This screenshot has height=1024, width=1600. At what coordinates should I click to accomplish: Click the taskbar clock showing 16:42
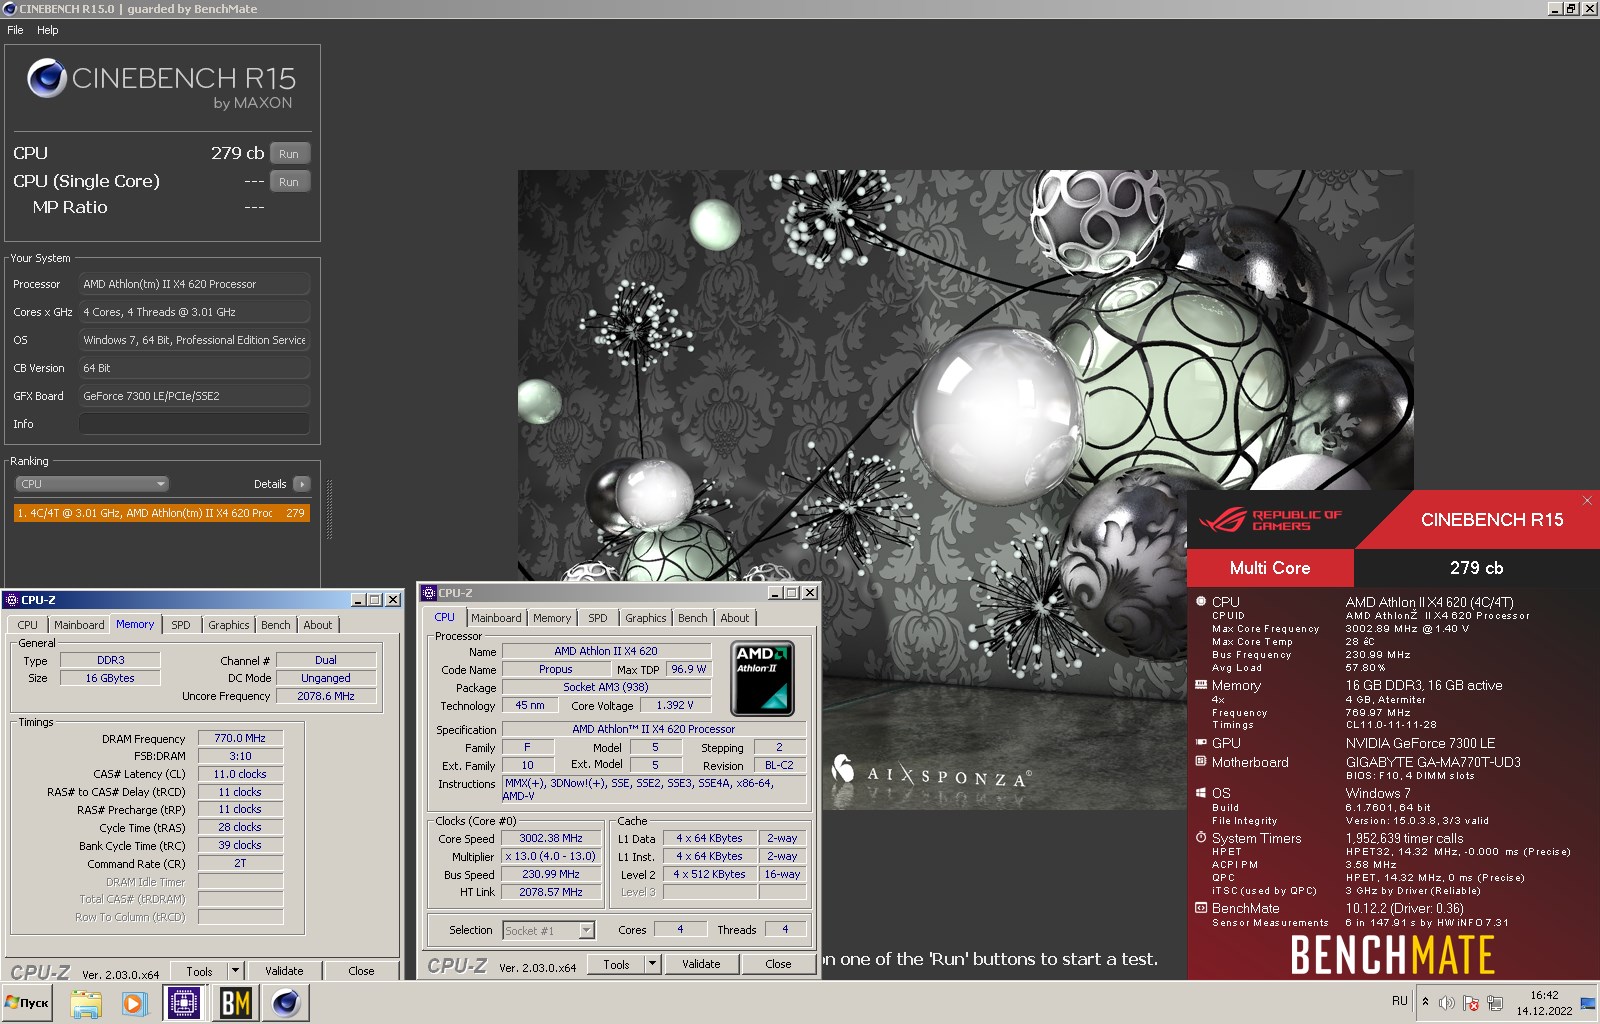1544,1003
